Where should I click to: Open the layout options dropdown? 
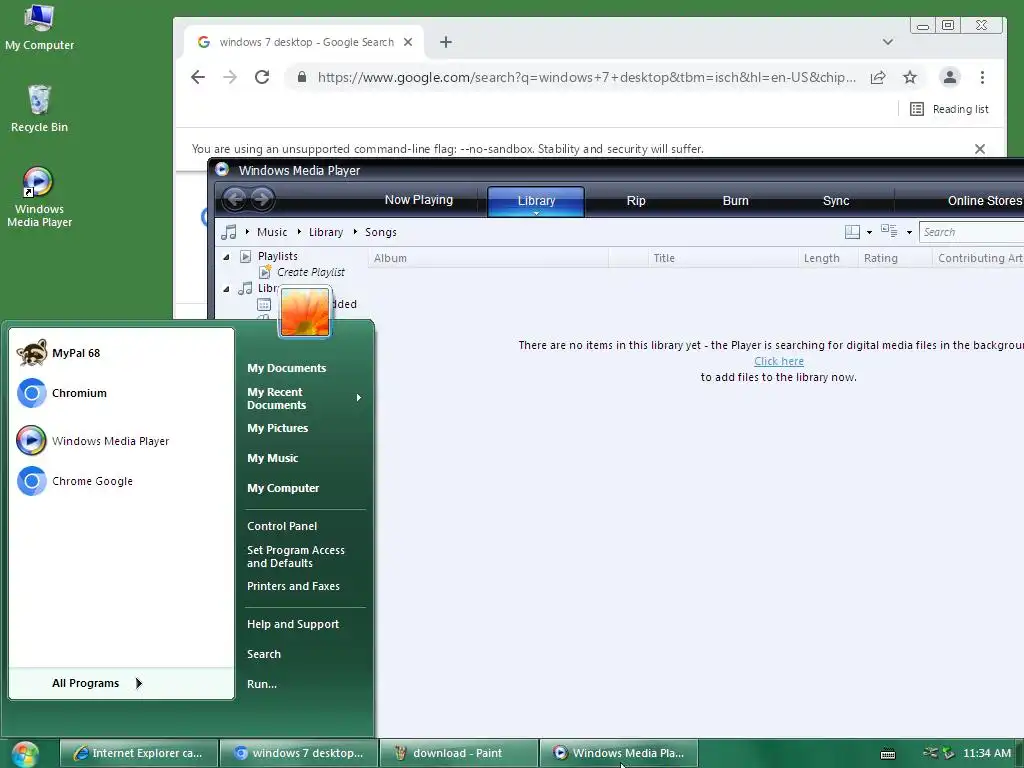coord(869,232)
